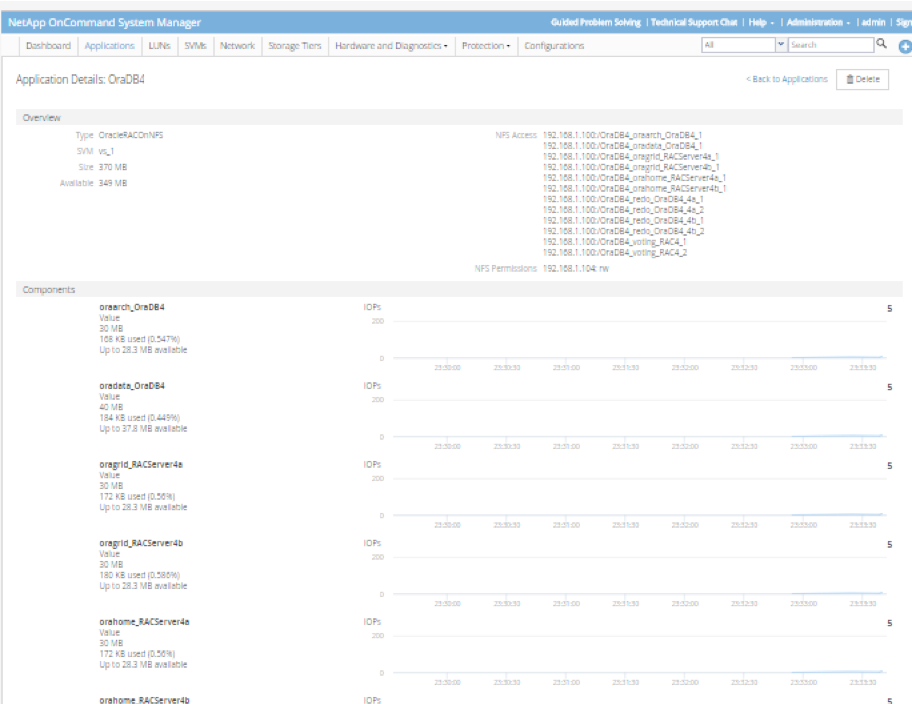Expand the Administration menu
This screenshot has height=704, width=912.
[x=818, y=22]
